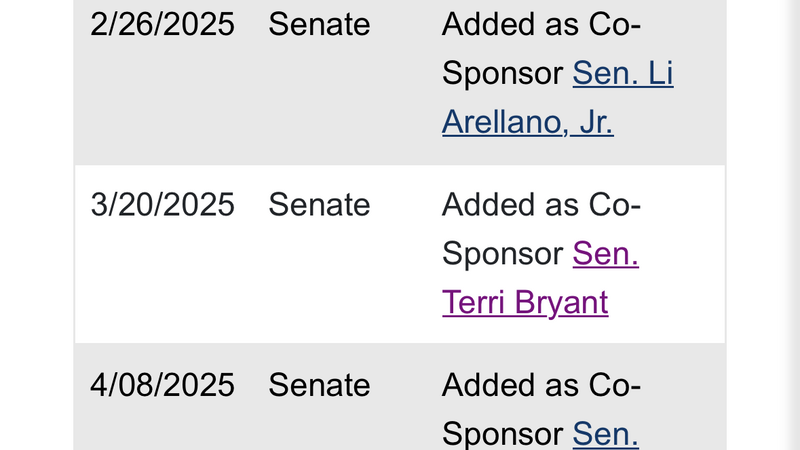Click the Sen. link in the 4/08/2025 row
This screenshot has height=450, width=800.
605,434
